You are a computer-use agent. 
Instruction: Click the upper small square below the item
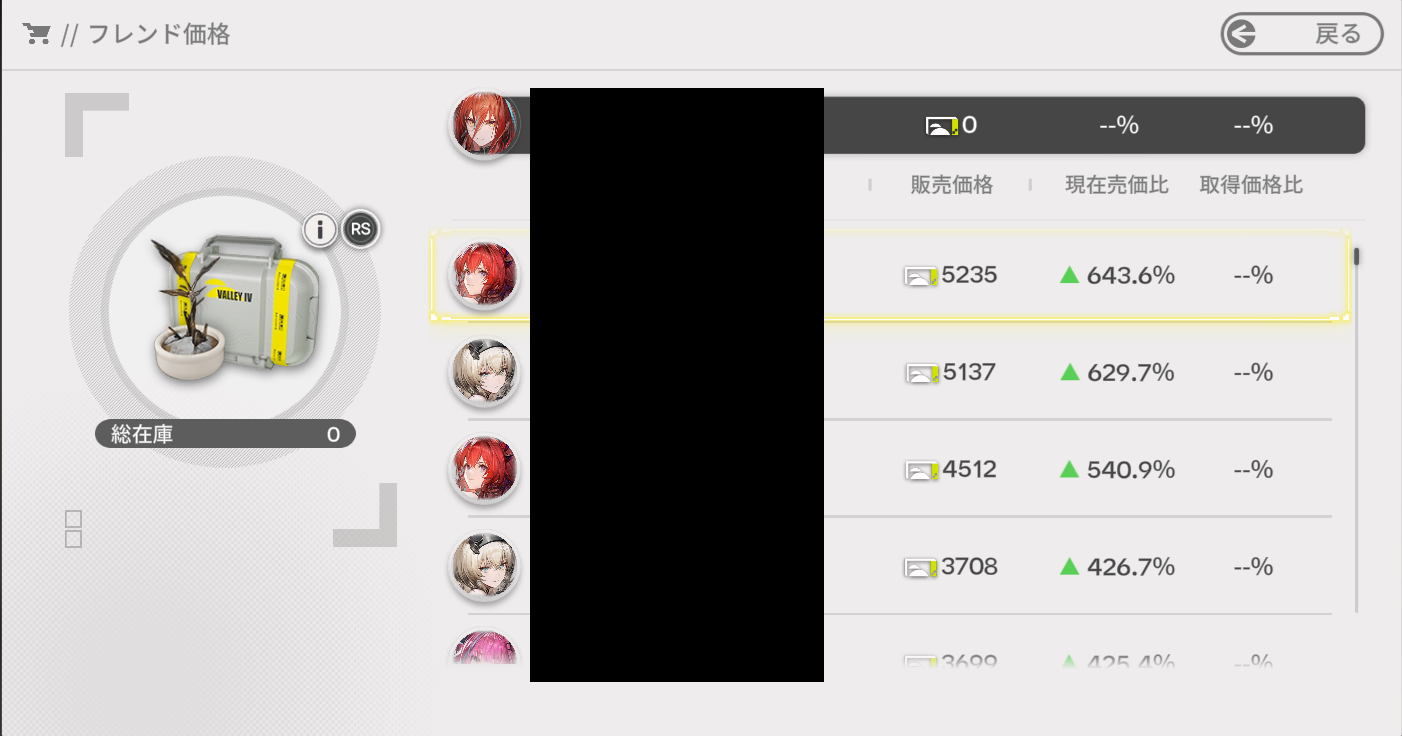(x=73, y=519)
